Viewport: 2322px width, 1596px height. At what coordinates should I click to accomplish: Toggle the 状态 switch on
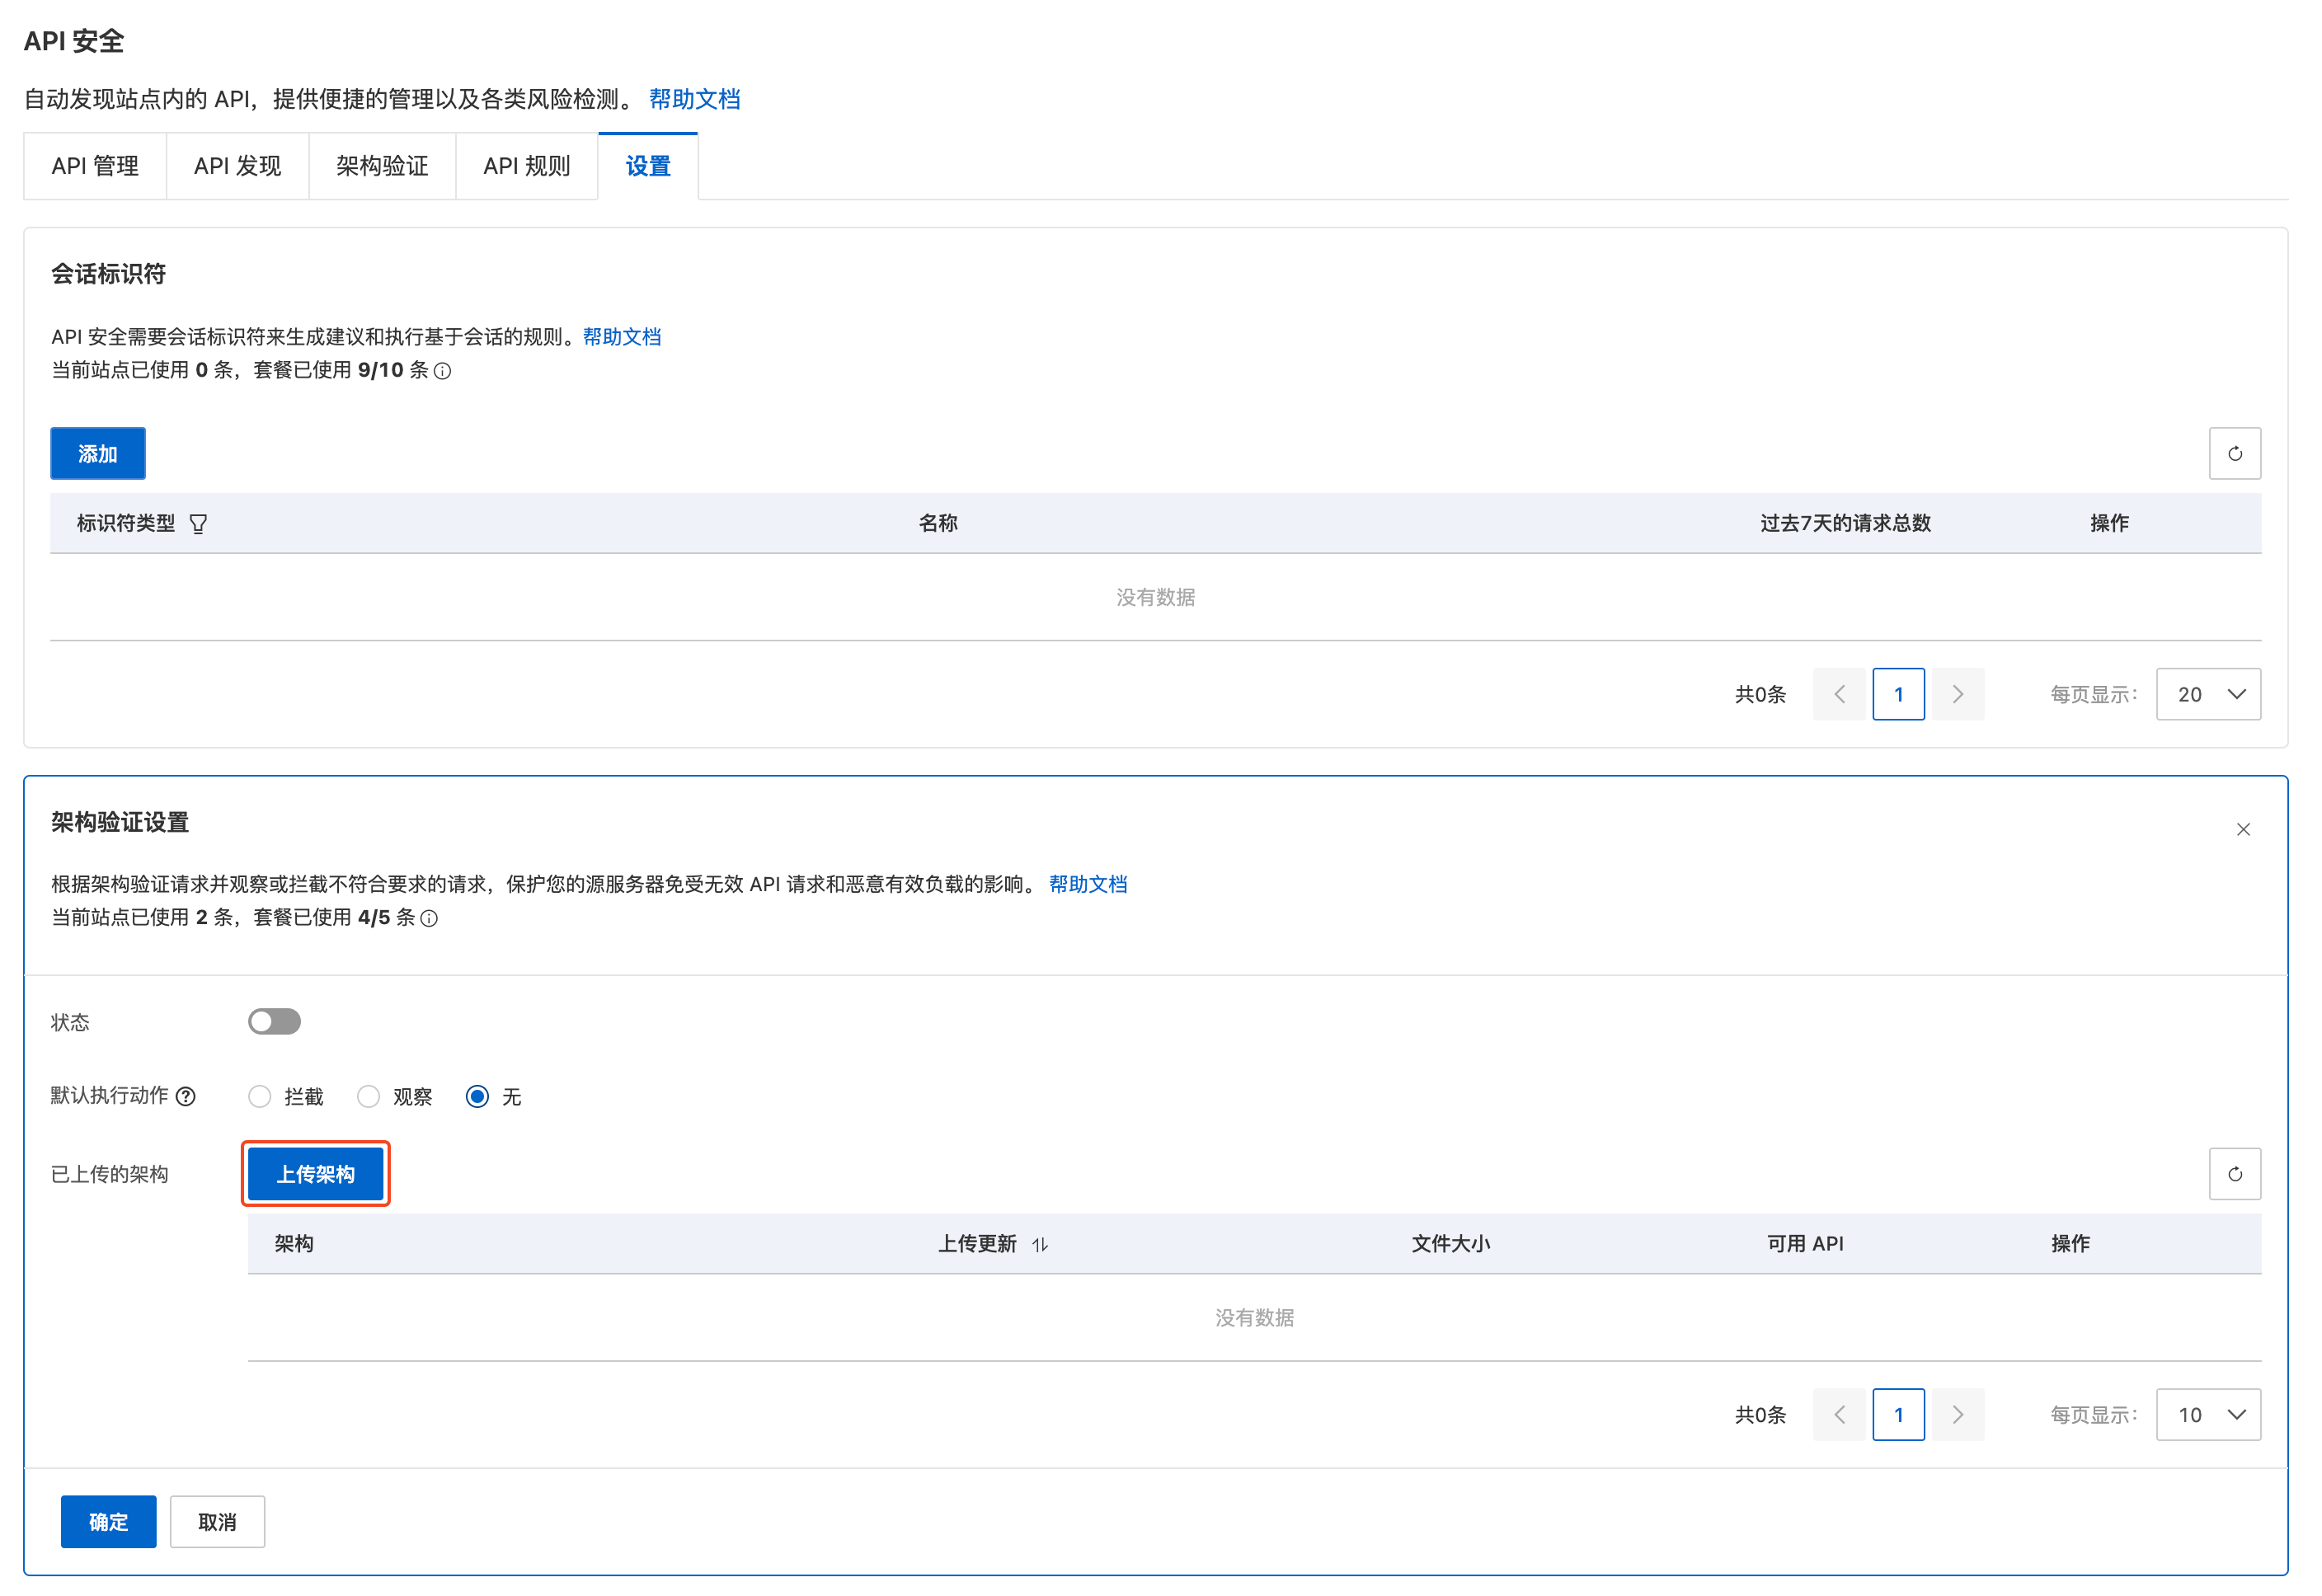(274, 1021)
